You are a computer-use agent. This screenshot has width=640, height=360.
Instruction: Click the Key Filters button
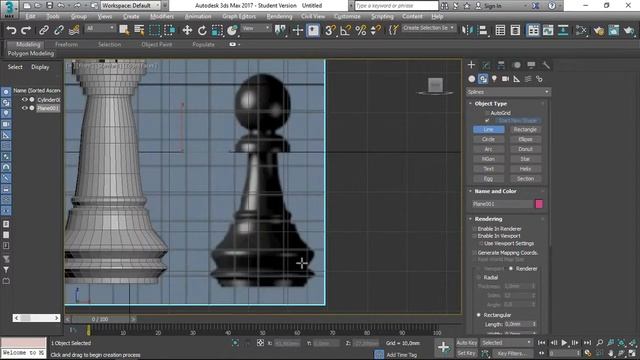[512, 353]
